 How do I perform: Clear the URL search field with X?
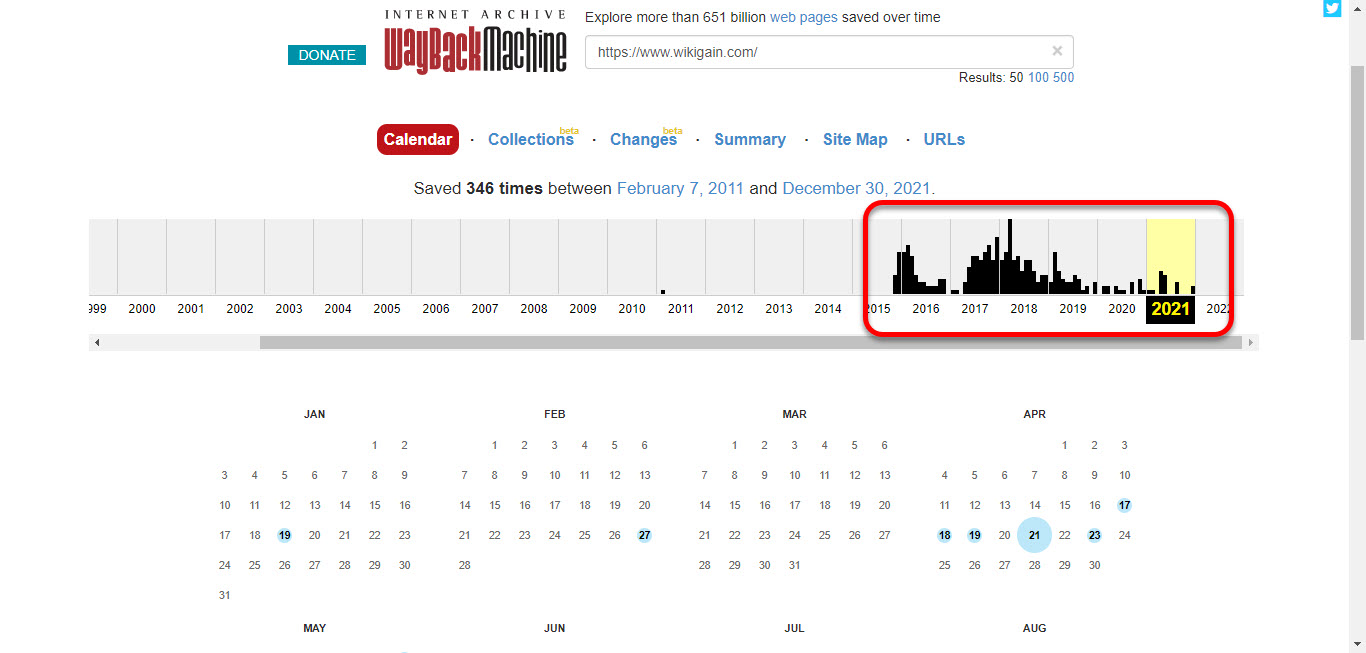1057,51
